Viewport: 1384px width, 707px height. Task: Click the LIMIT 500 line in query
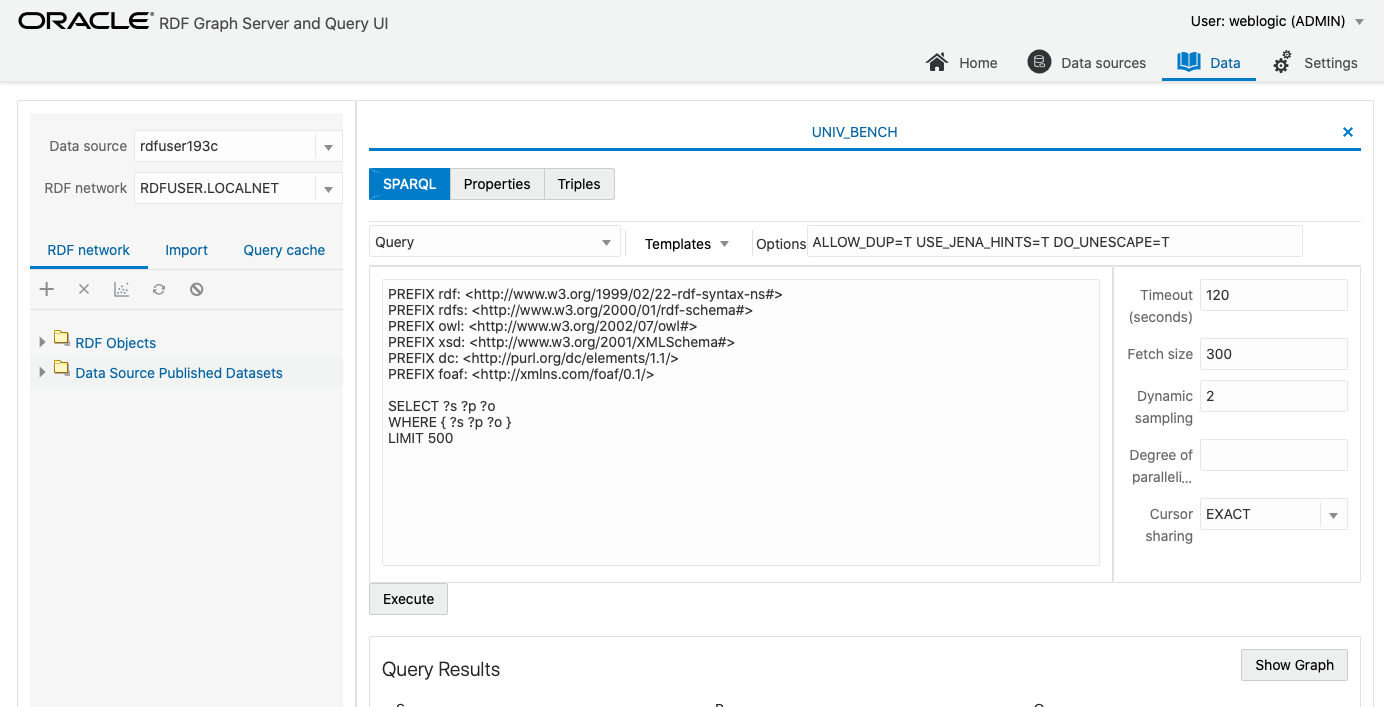(x=421, y=438)
